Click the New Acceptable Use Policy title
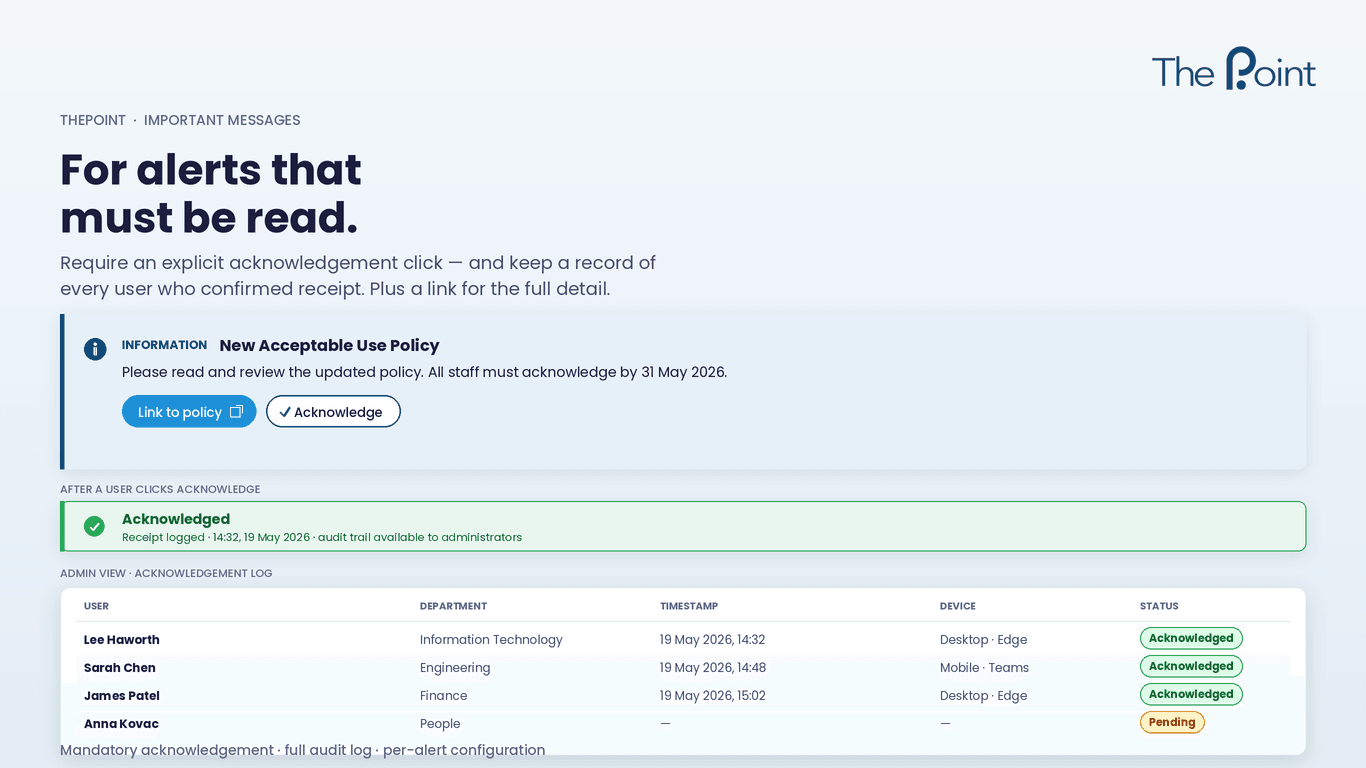Image resolution: width=1366 pixels, height=768 pixels. (x=330, y=345)
